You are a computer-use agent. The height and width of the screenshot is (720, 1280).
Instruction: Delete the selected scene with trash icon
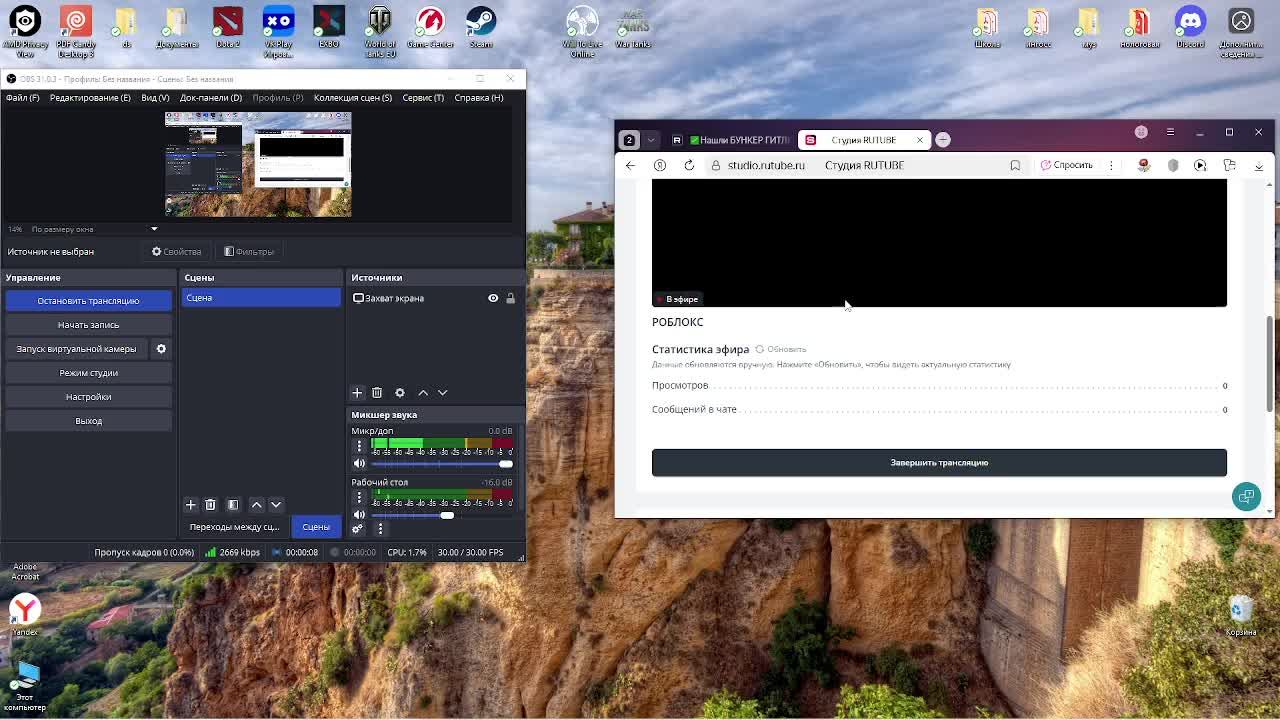coord(210,505)
